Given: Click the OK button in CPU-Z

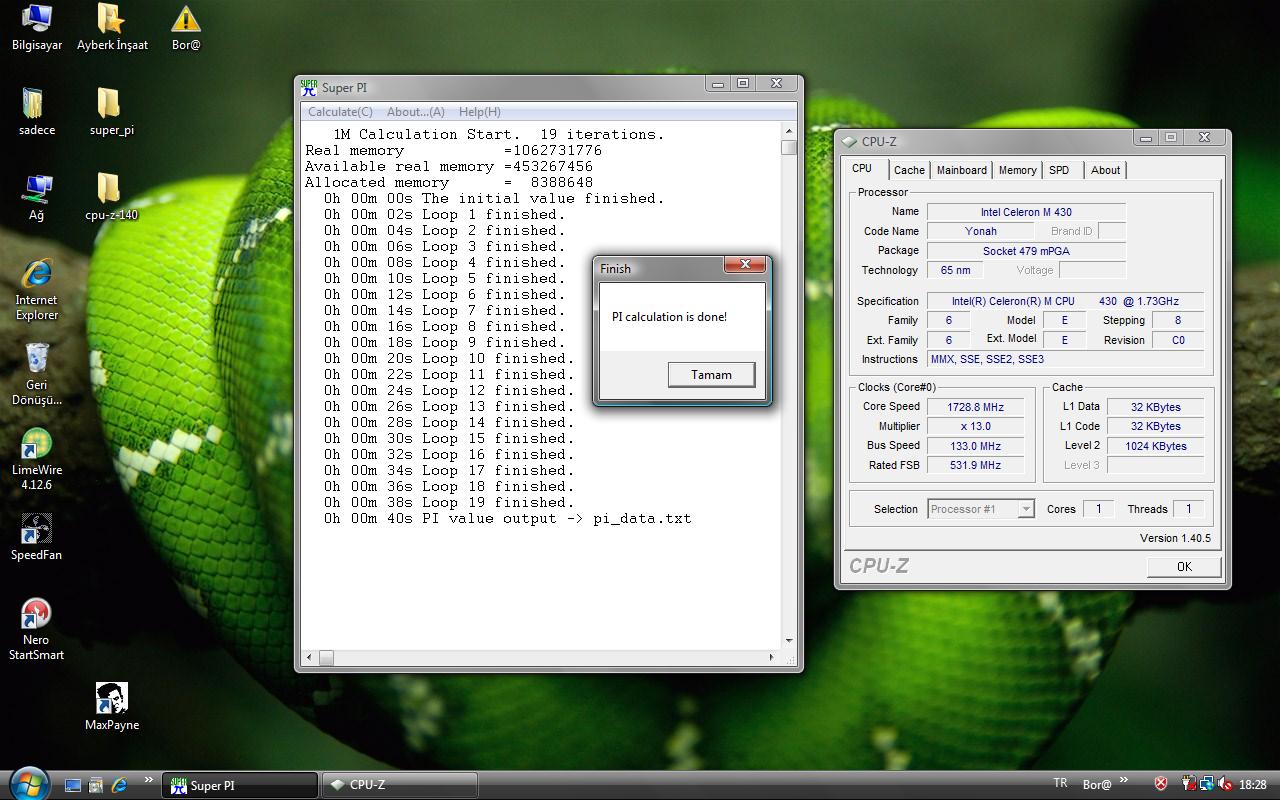Looking at the screenshot, I should click(1184, 566).
